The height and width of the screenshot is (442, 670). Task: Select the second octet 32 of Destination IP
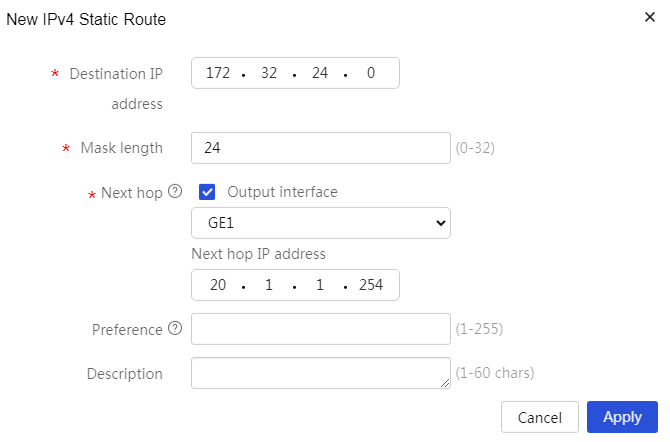(x=269, y=73)
